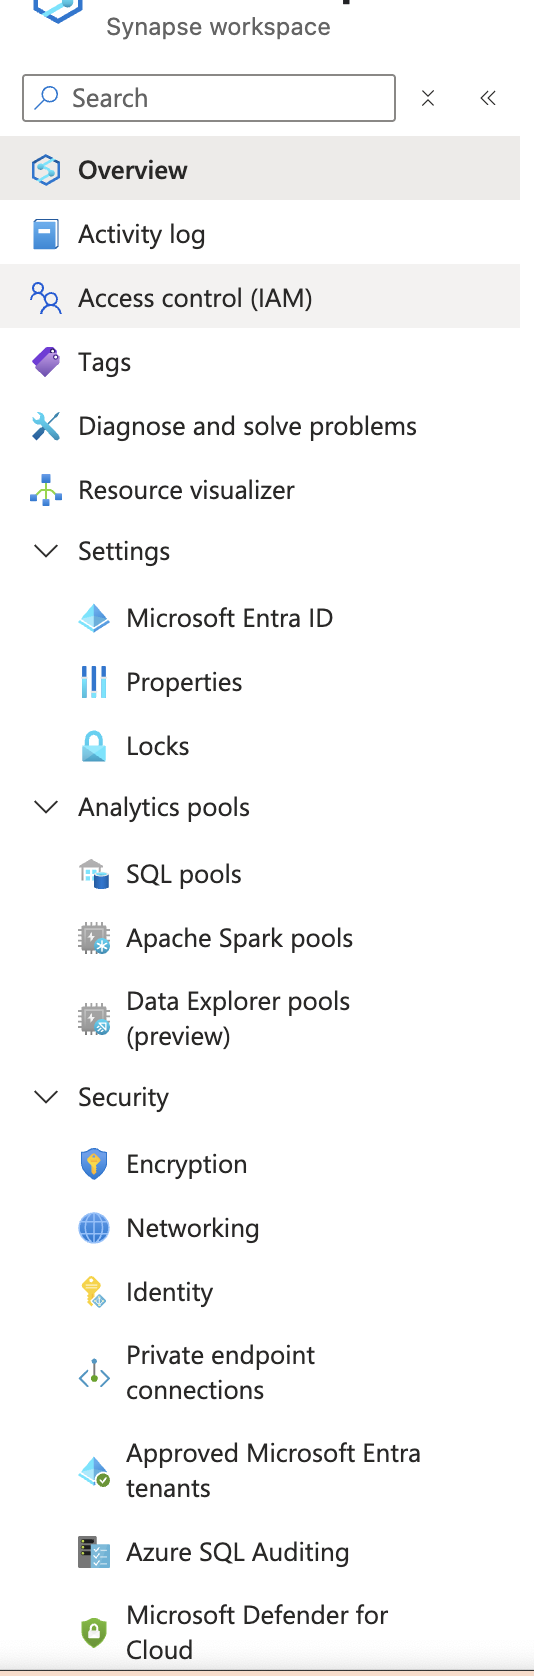Collapse the Settings section chevron

[46, 551]
